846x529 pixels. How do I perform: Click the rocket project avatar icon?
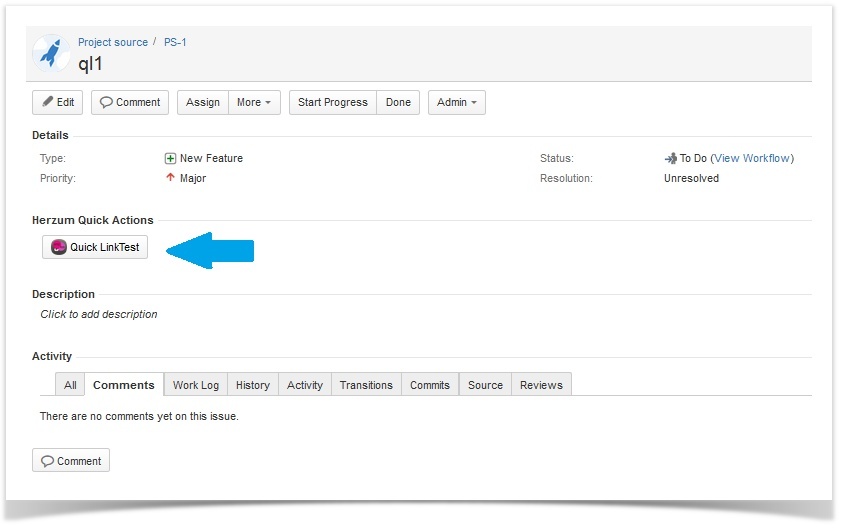pos(51,53)
